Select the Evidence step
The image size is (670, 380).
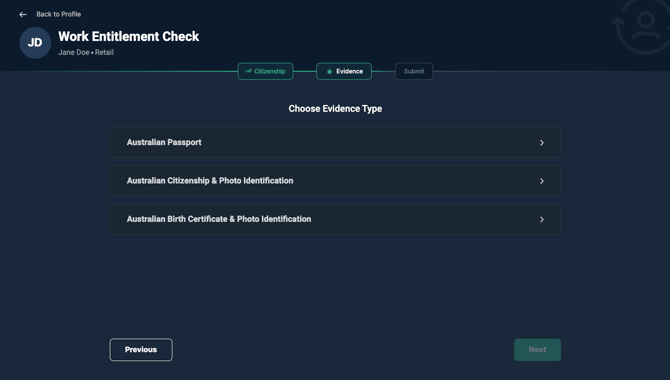point(344,71)
